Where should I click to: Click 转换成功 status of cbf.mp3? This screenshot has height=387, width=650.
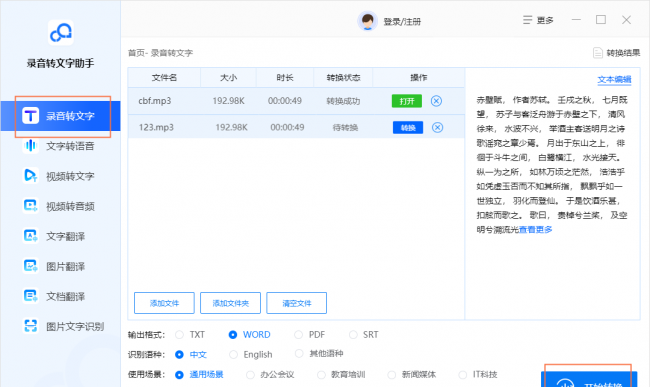pos(343,101)
